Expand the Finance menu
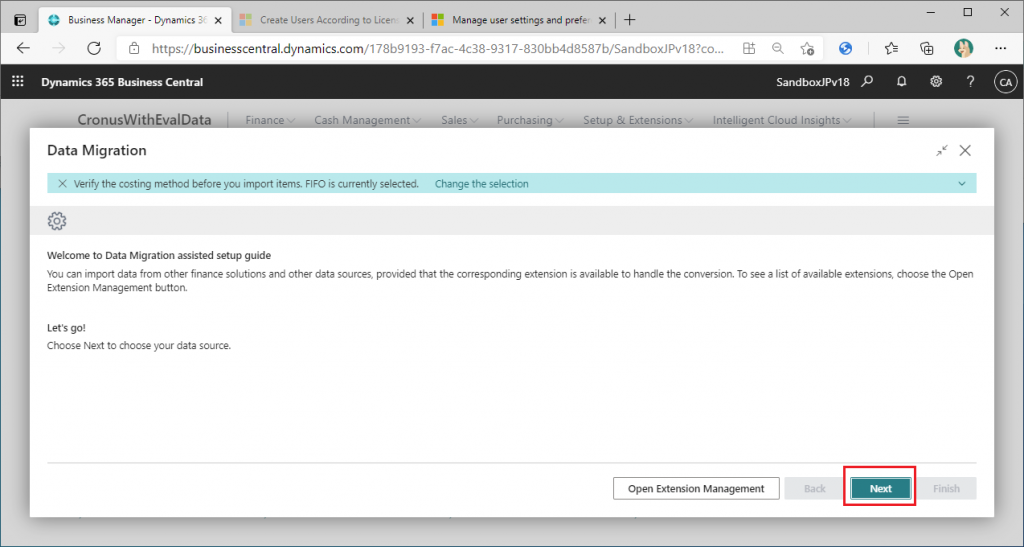 pos(270,120)
